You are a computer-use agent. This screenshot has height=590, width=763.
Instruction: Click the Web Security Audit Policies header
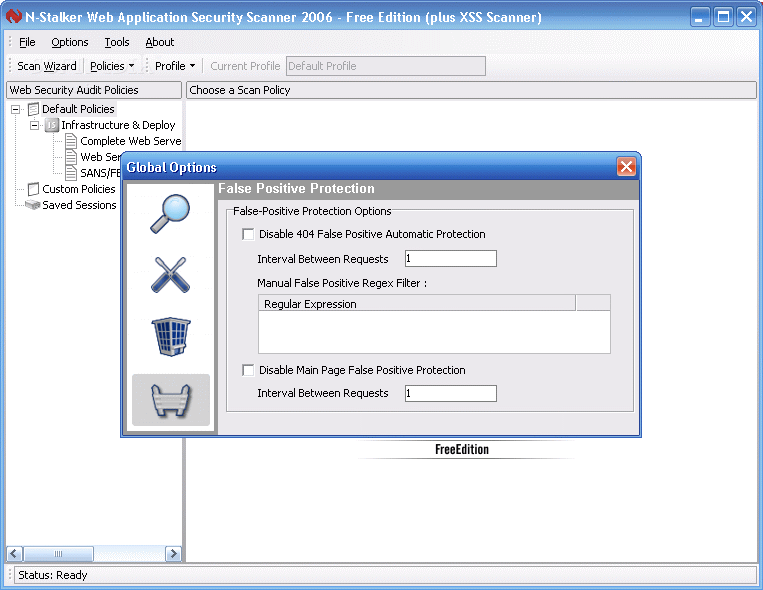point(94,90)
